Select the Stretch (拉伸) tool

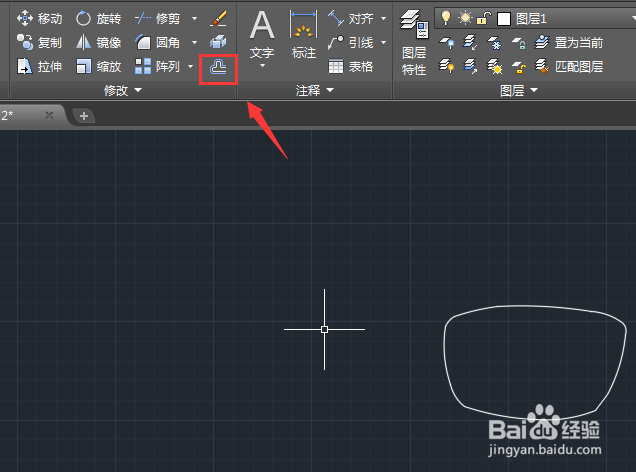pos(39,66)
